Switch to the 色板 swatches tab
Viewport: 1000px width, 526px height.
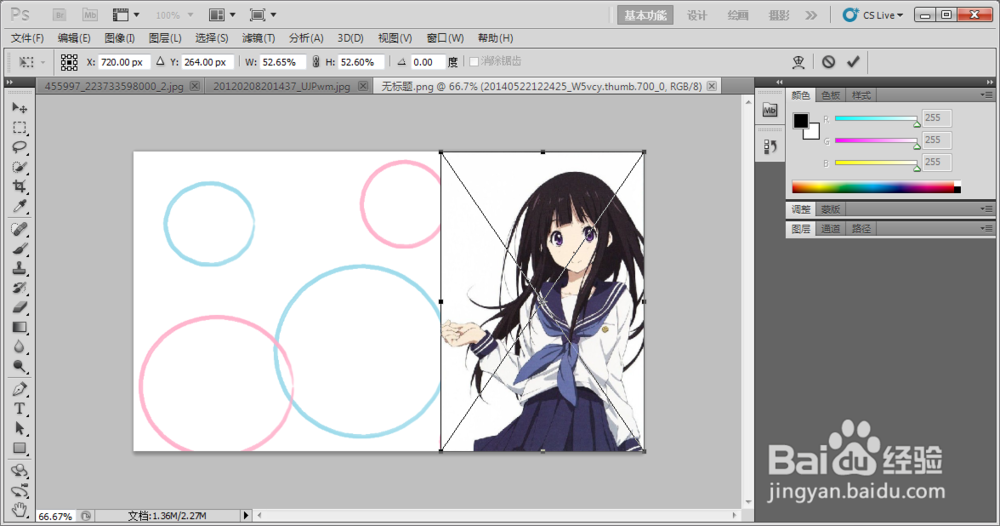pyautogui.click(x=830, y=95)
